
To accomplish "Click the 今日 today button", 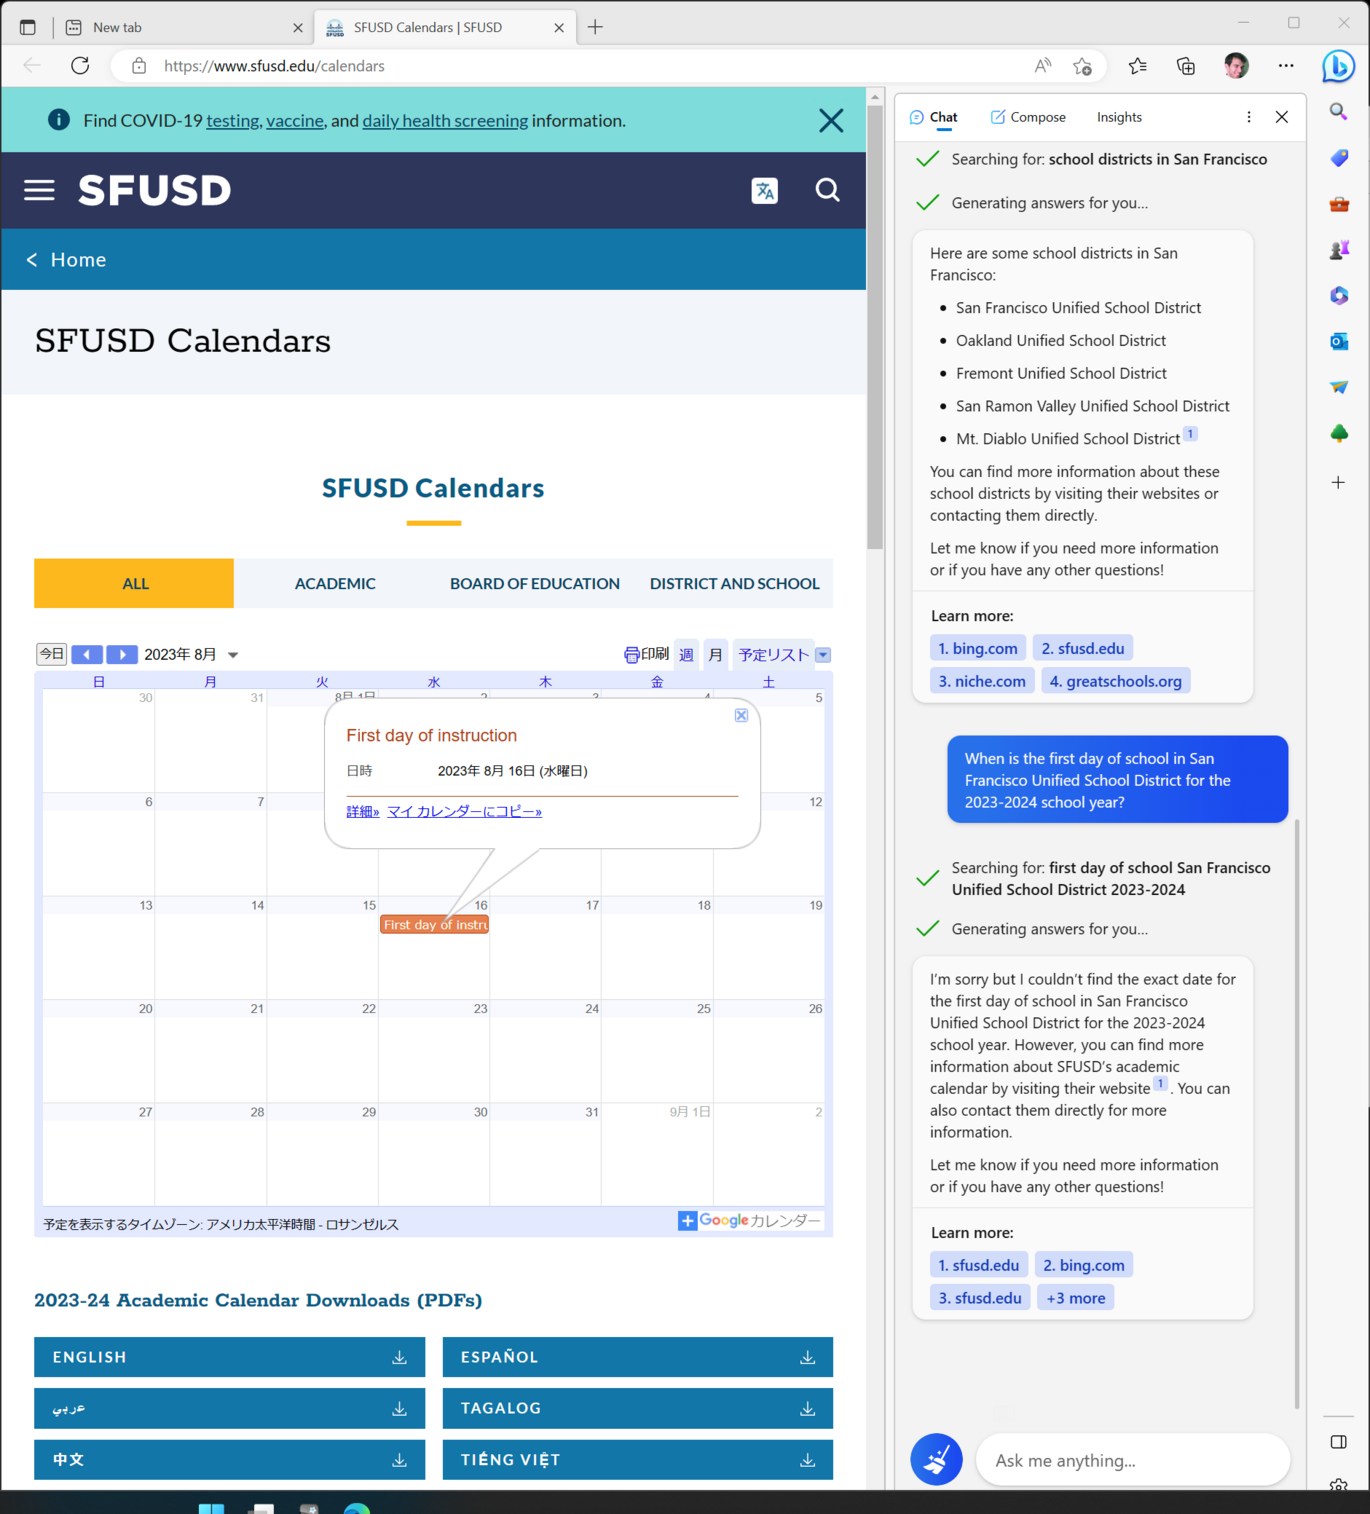I will tap(52, 654).
